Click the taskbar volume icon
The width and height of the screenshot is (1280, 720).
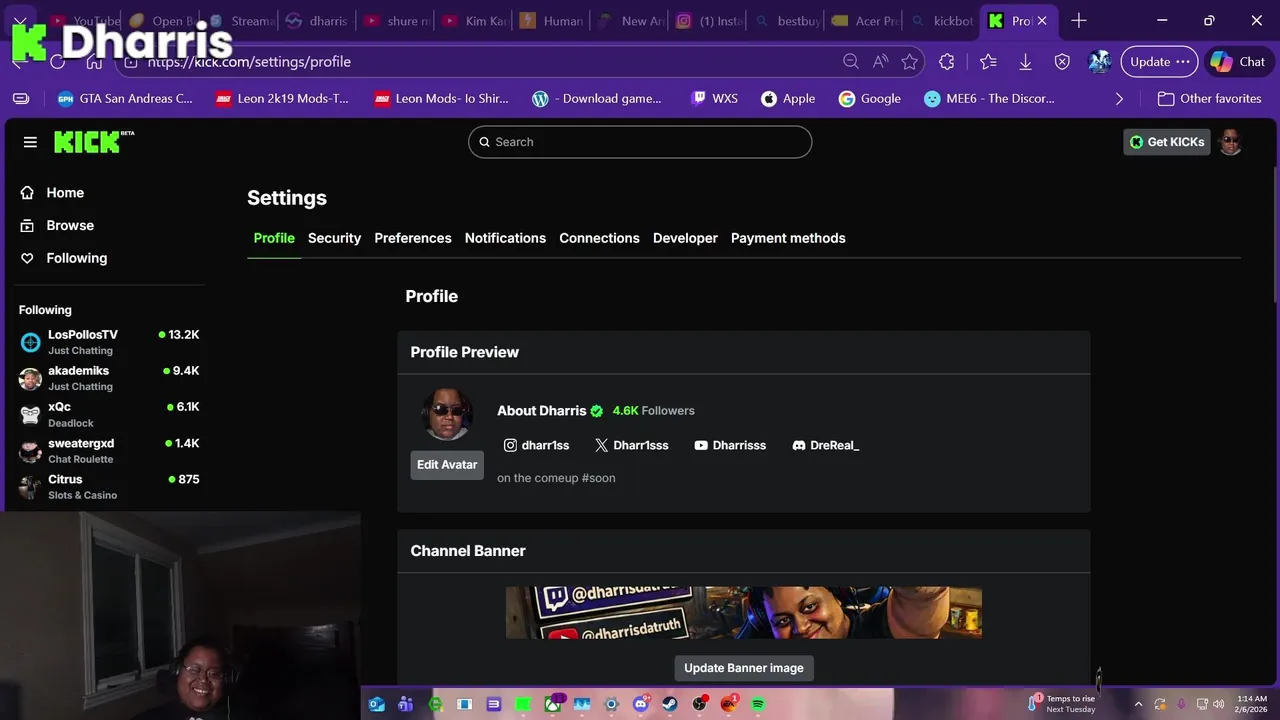click(1219, 704)
